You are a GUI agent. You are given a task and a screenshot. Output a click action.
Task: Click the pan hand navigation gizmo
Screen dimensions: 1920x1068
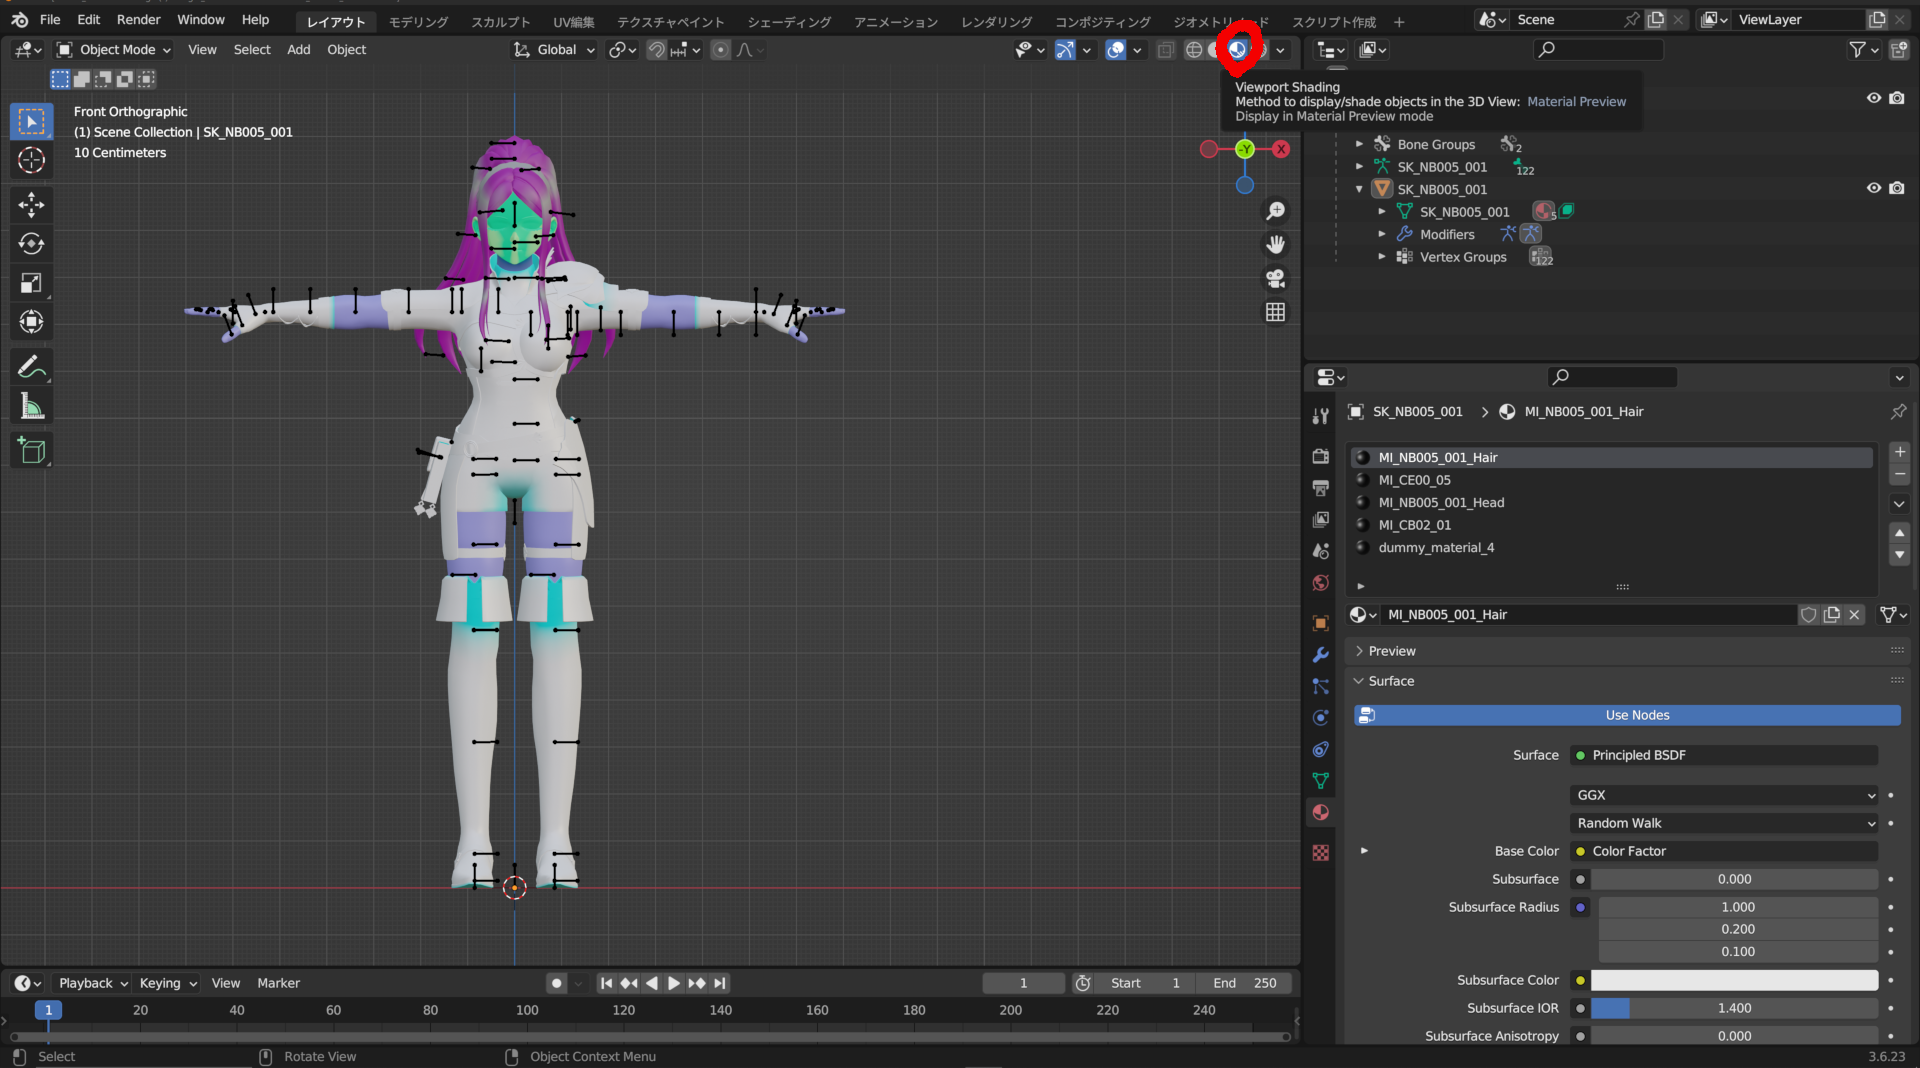(x=1275, y=245)
